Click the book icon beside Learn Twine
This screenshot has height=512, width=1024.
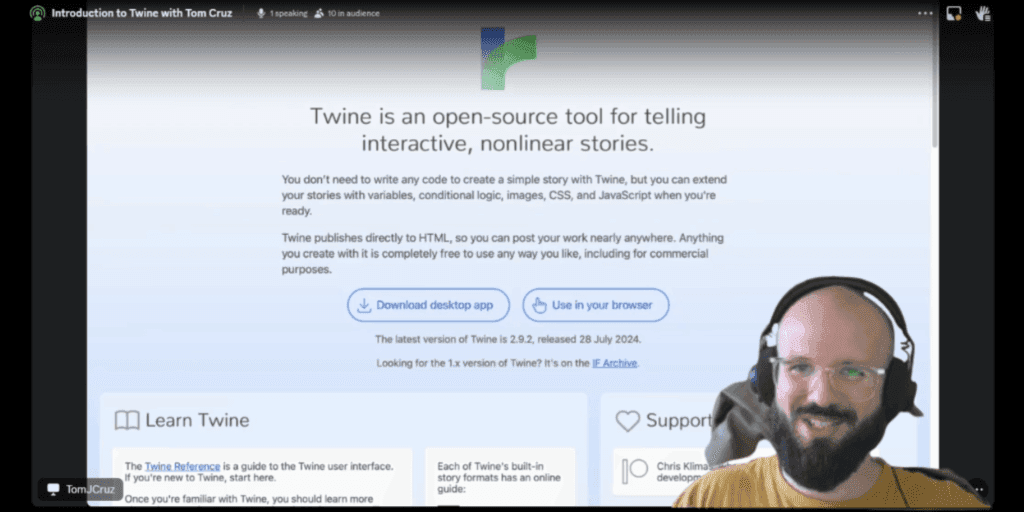pos(127,420)
